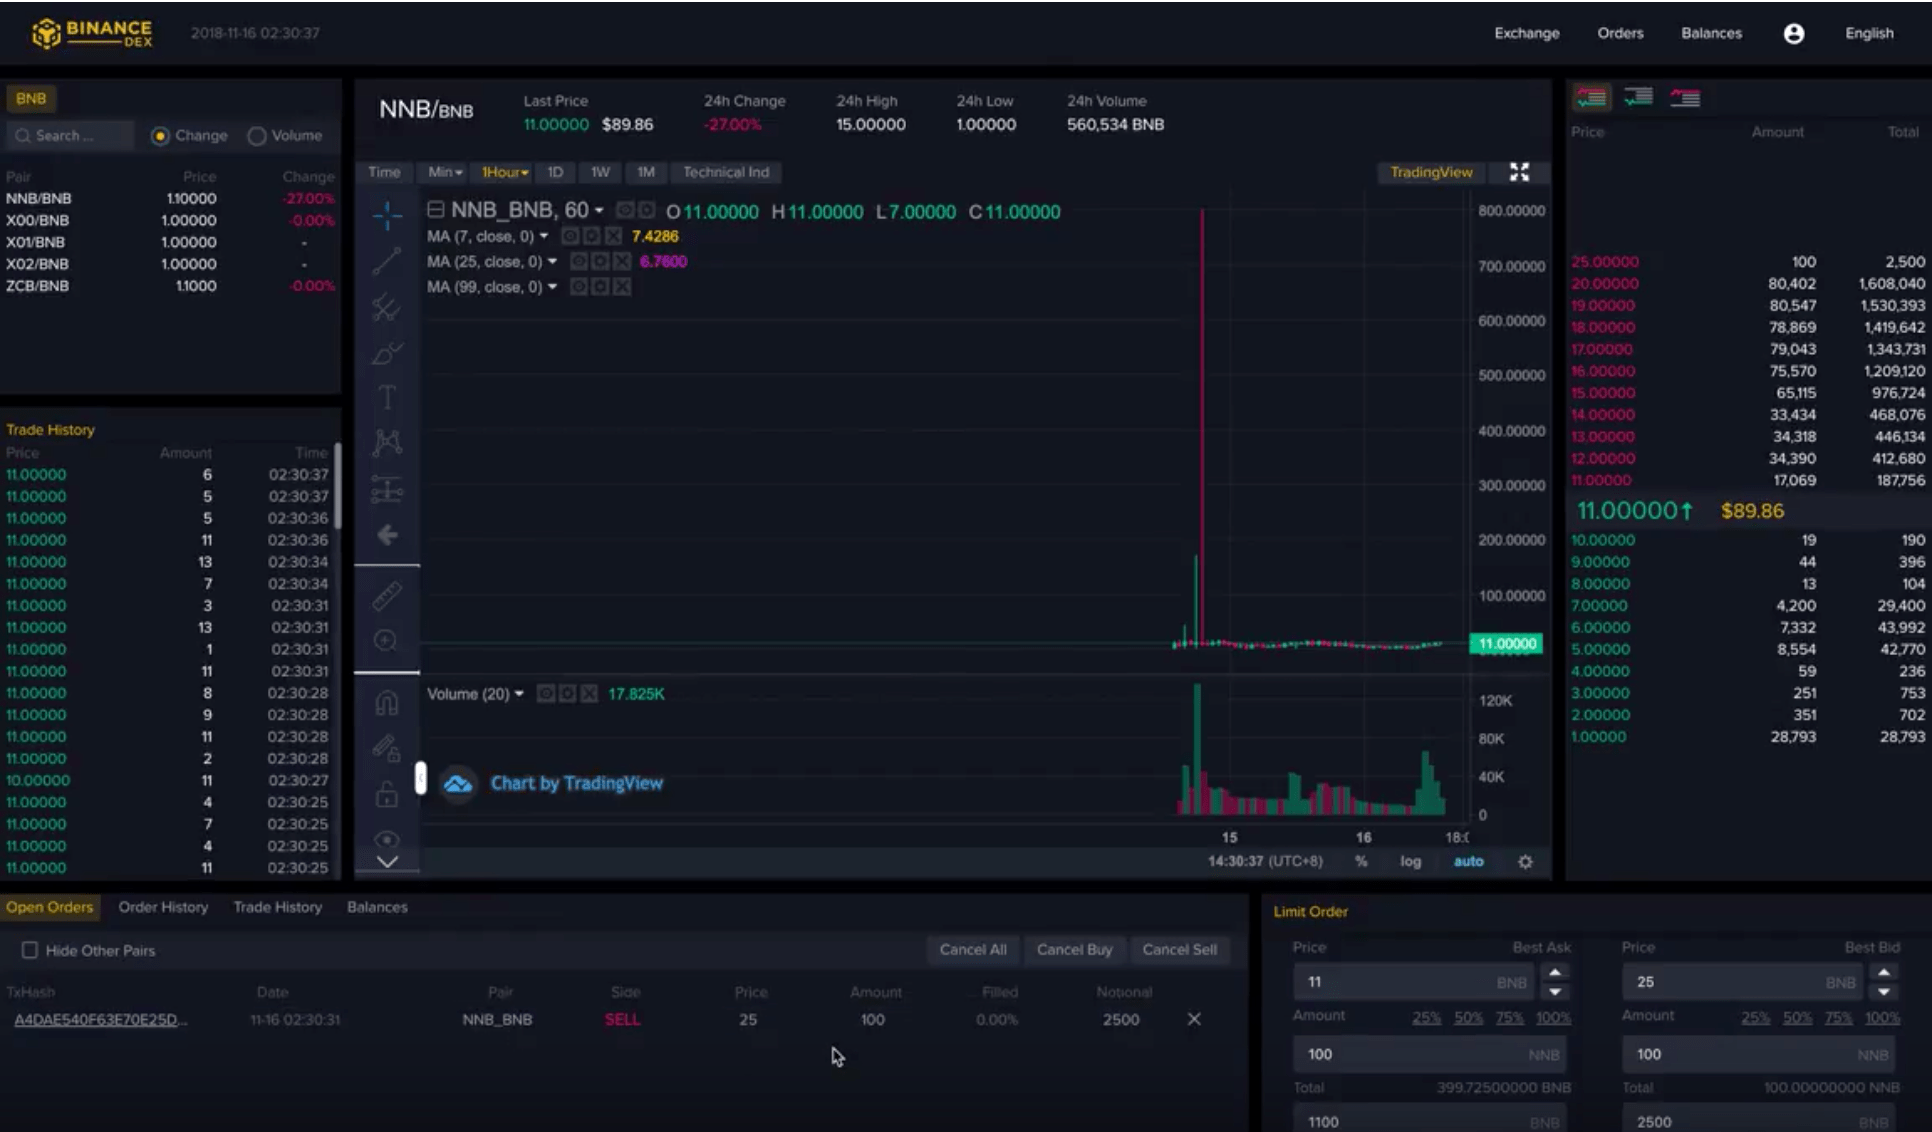The image size is (1932, 1132).
Task: Click buy price input showing 11
Action: point(1415,982)
